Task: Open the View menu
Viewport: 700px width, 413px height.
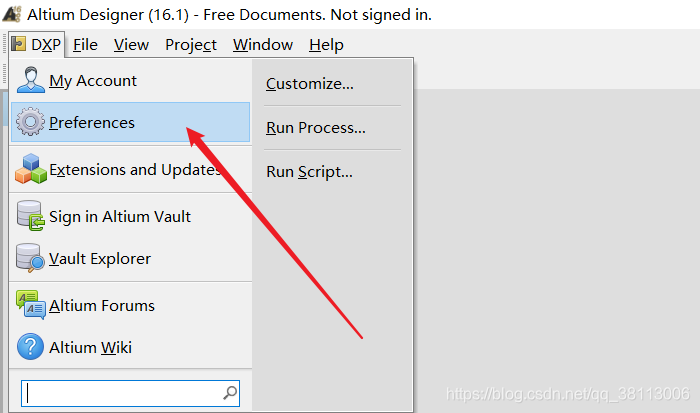Action: (131, 45)
